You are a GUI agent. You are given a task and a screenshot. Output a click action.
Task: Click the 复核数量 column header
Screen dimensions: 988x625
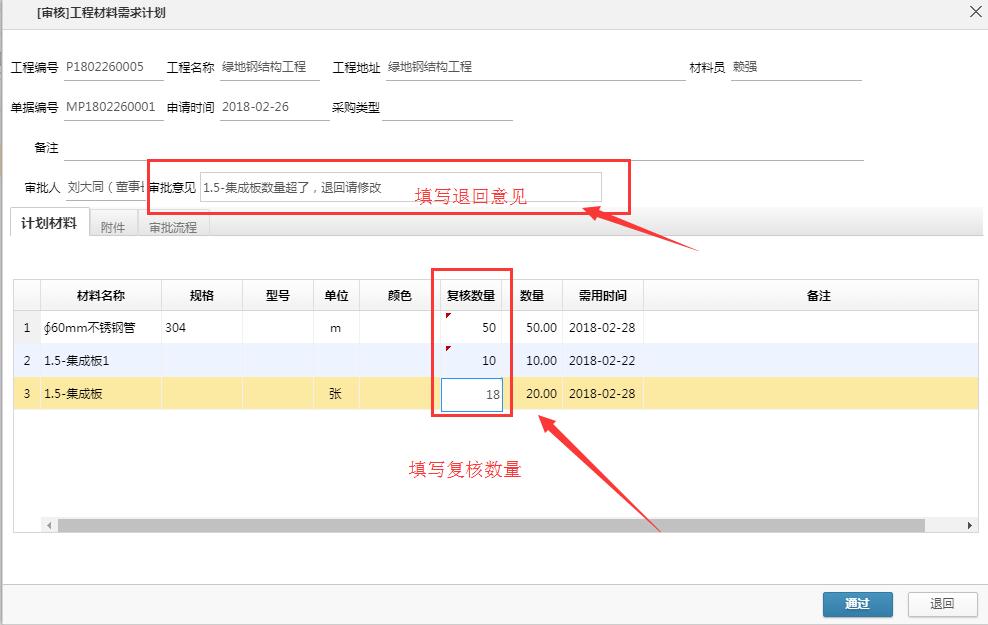[x=471, y=295]
